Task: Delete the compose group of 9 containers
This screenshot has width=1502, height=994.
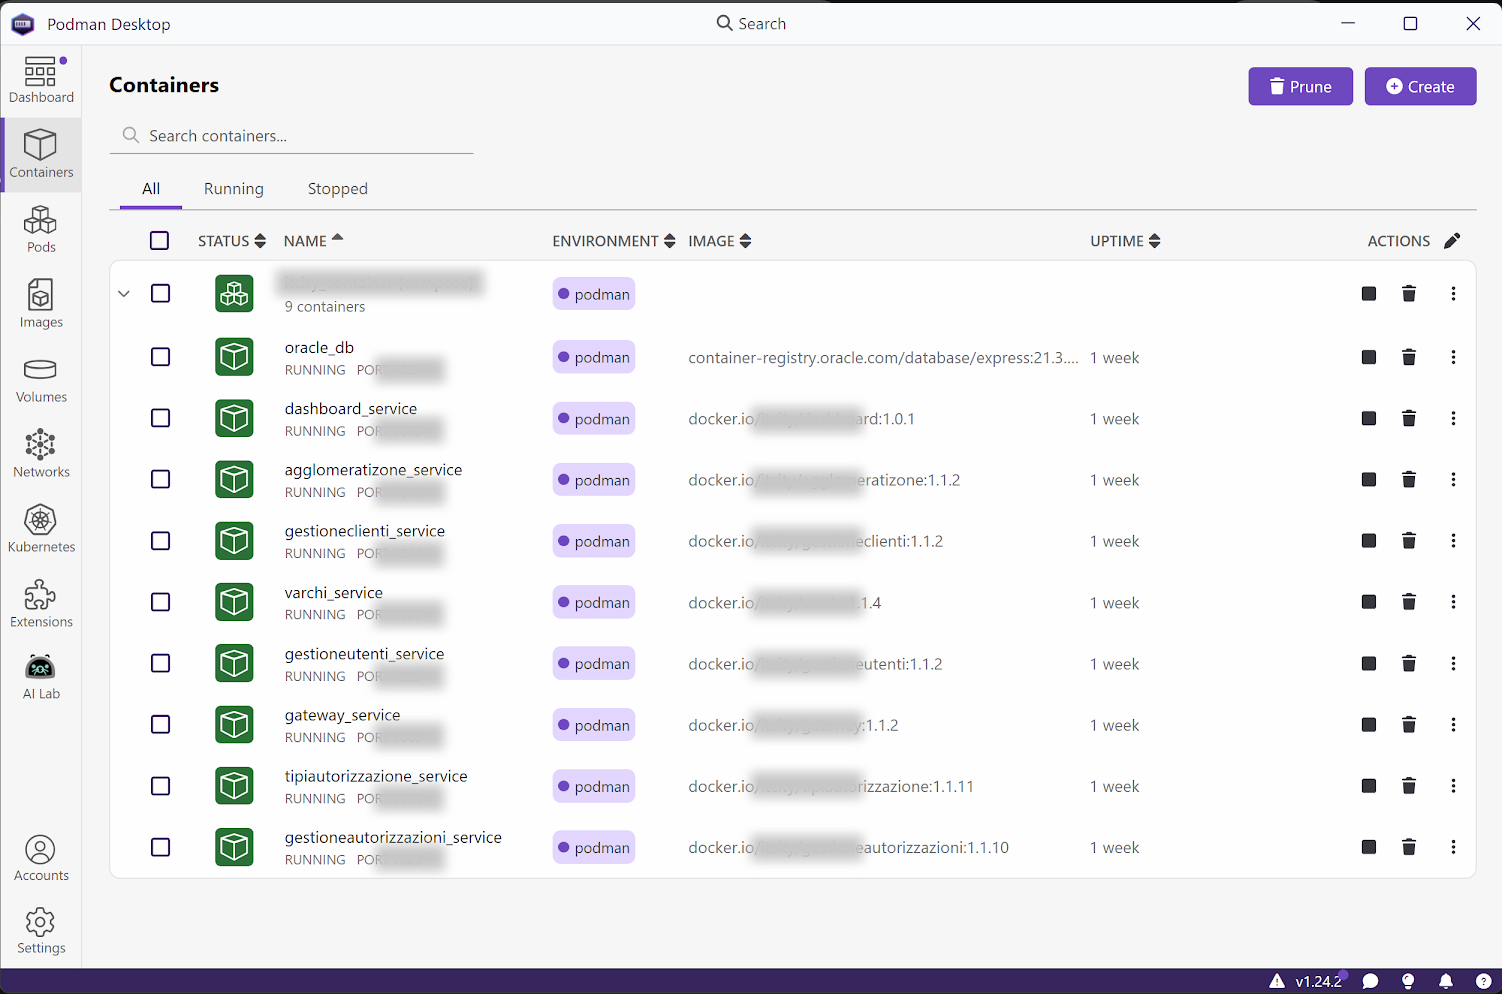Action: (x=1409, y=293)
